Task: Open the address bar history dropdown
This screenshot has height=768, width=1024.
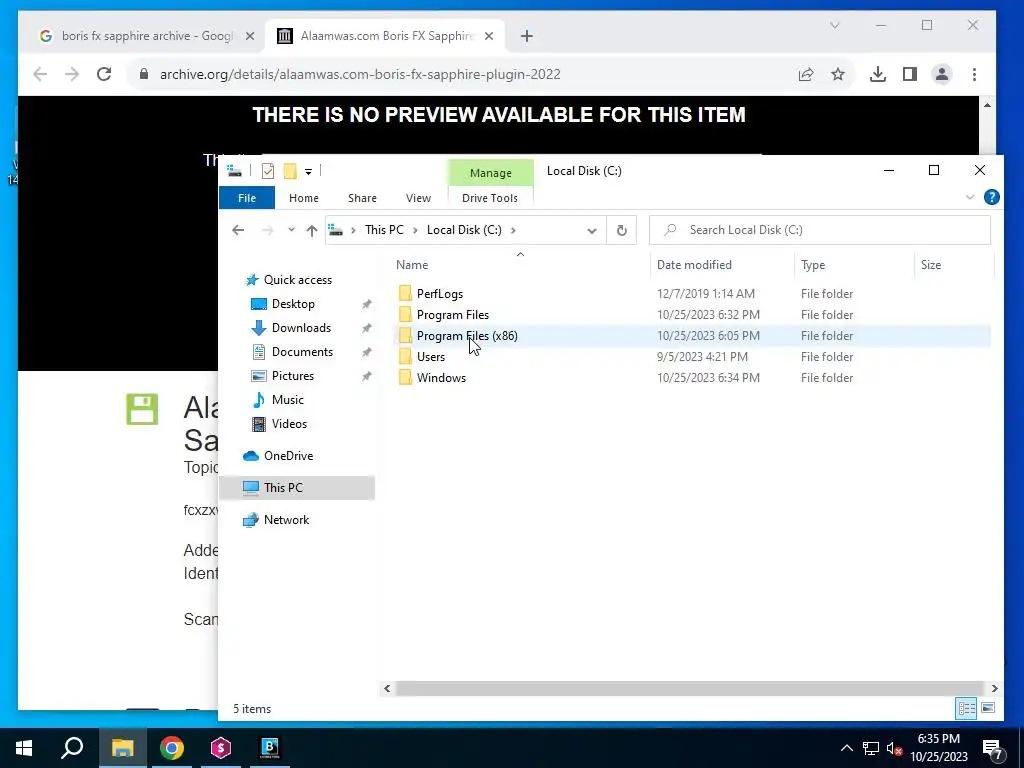Action: tap(592, 231)
